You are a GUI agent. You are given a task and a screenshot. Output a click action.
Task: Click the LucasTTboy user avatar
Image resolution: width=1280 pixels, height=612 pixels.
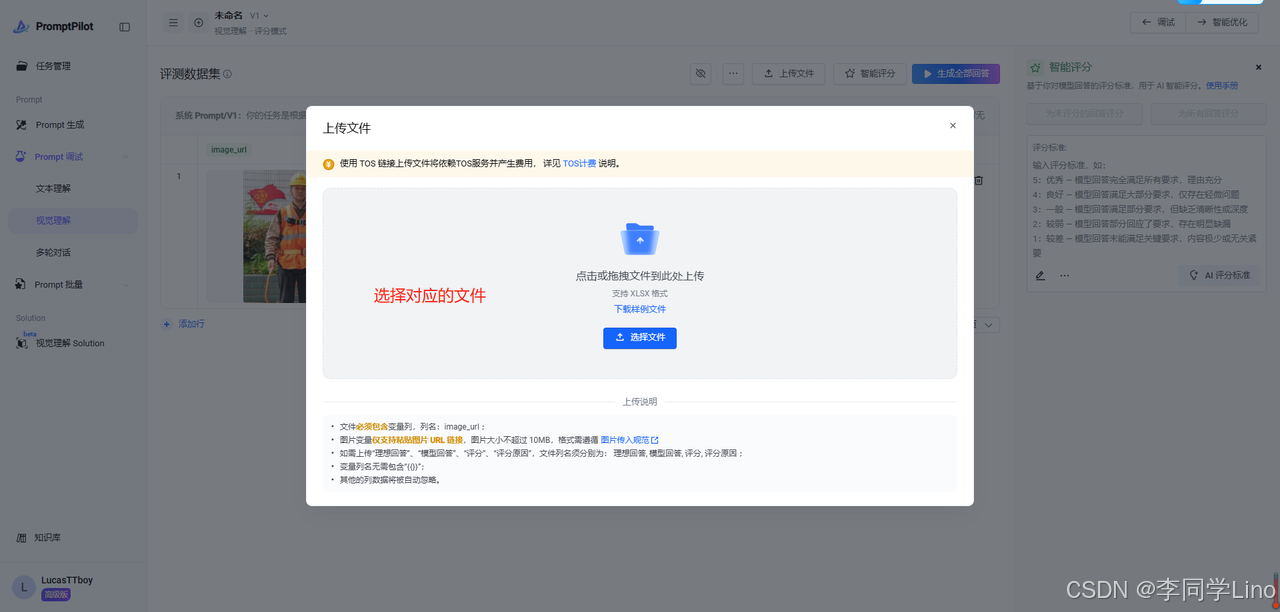(24, 587)
